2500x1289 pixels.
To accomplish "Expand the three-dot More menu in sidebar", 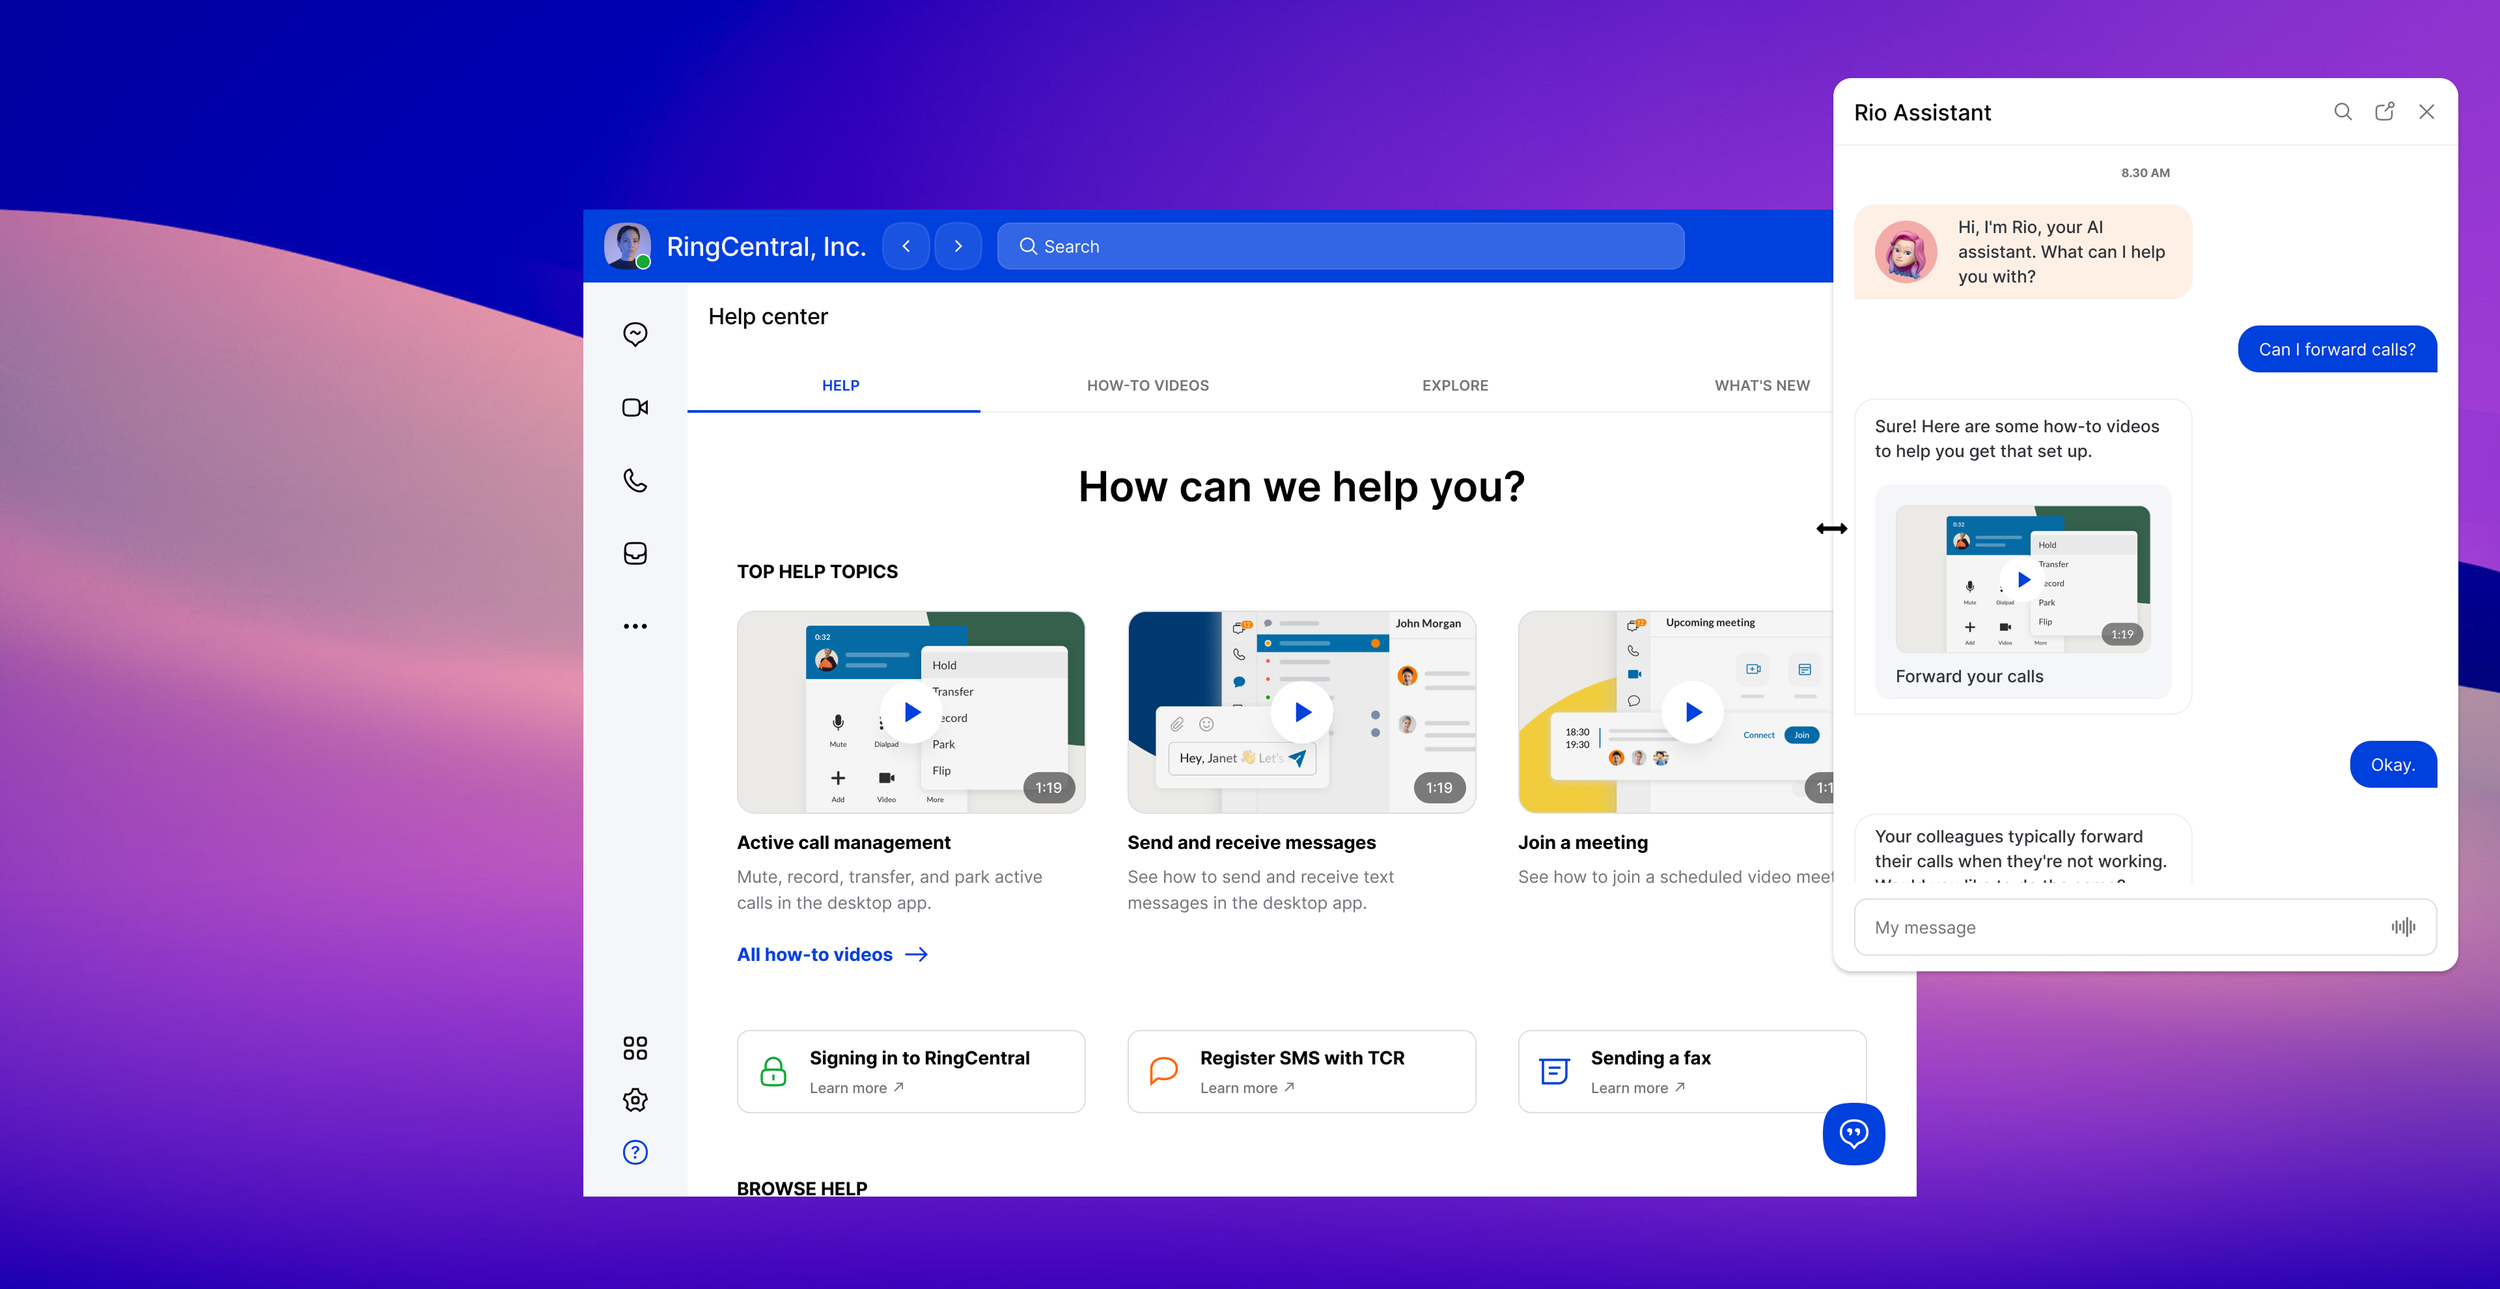I will [x=635, y=626].
